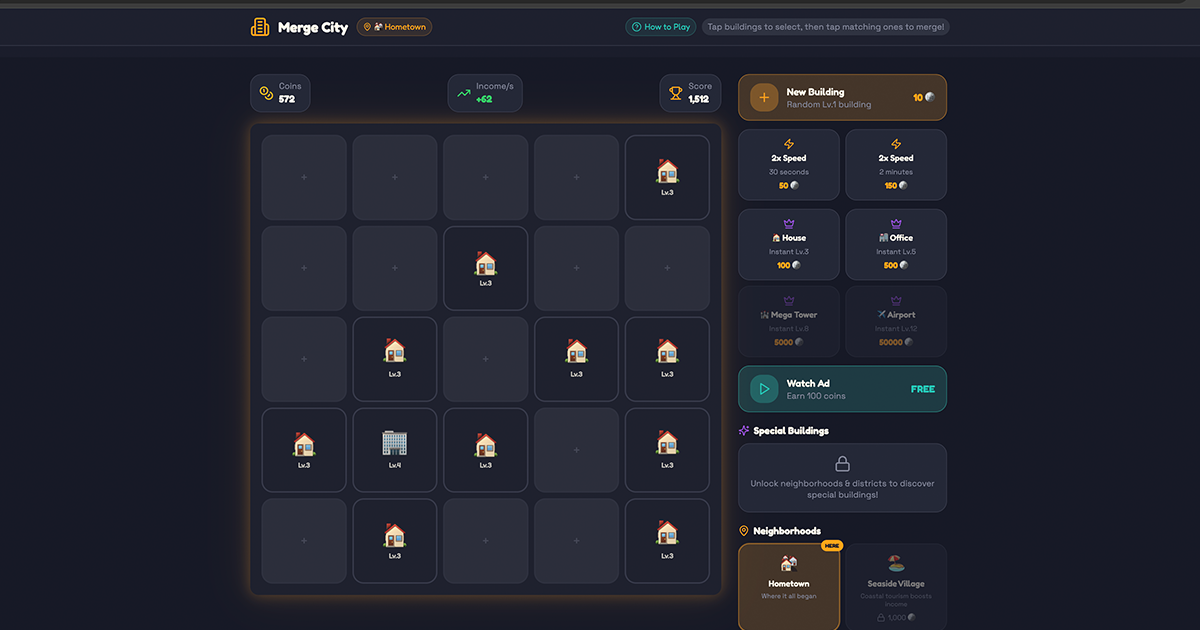Click the Merge City logo icon
This screenshot has height=630, width=1200.
(x=259, y=27)
